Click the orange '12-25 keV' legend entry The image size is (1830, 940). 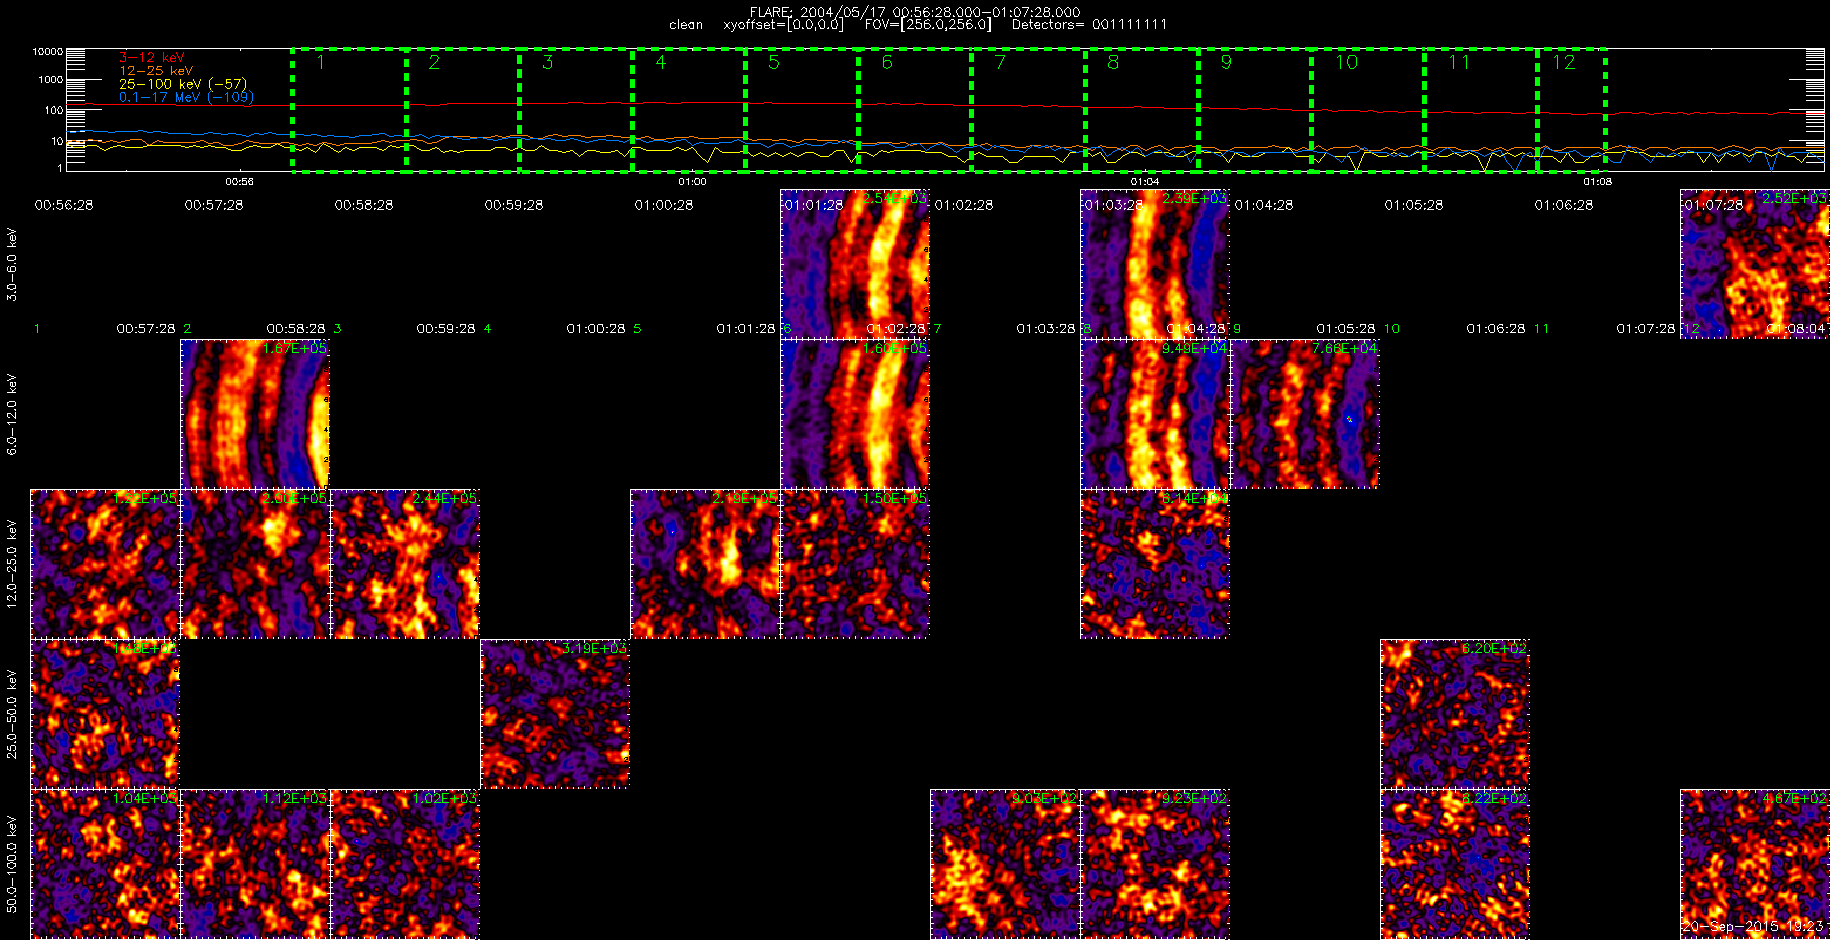(x=156, y=71)
